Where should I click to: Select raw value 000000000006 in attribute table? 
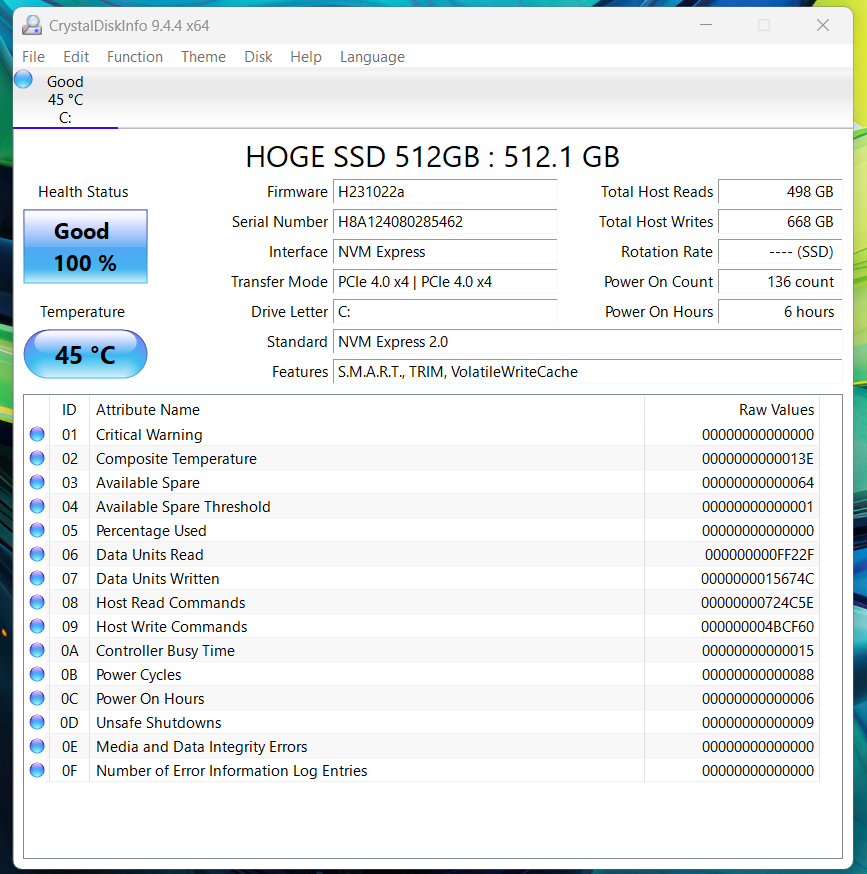point(758,698)
